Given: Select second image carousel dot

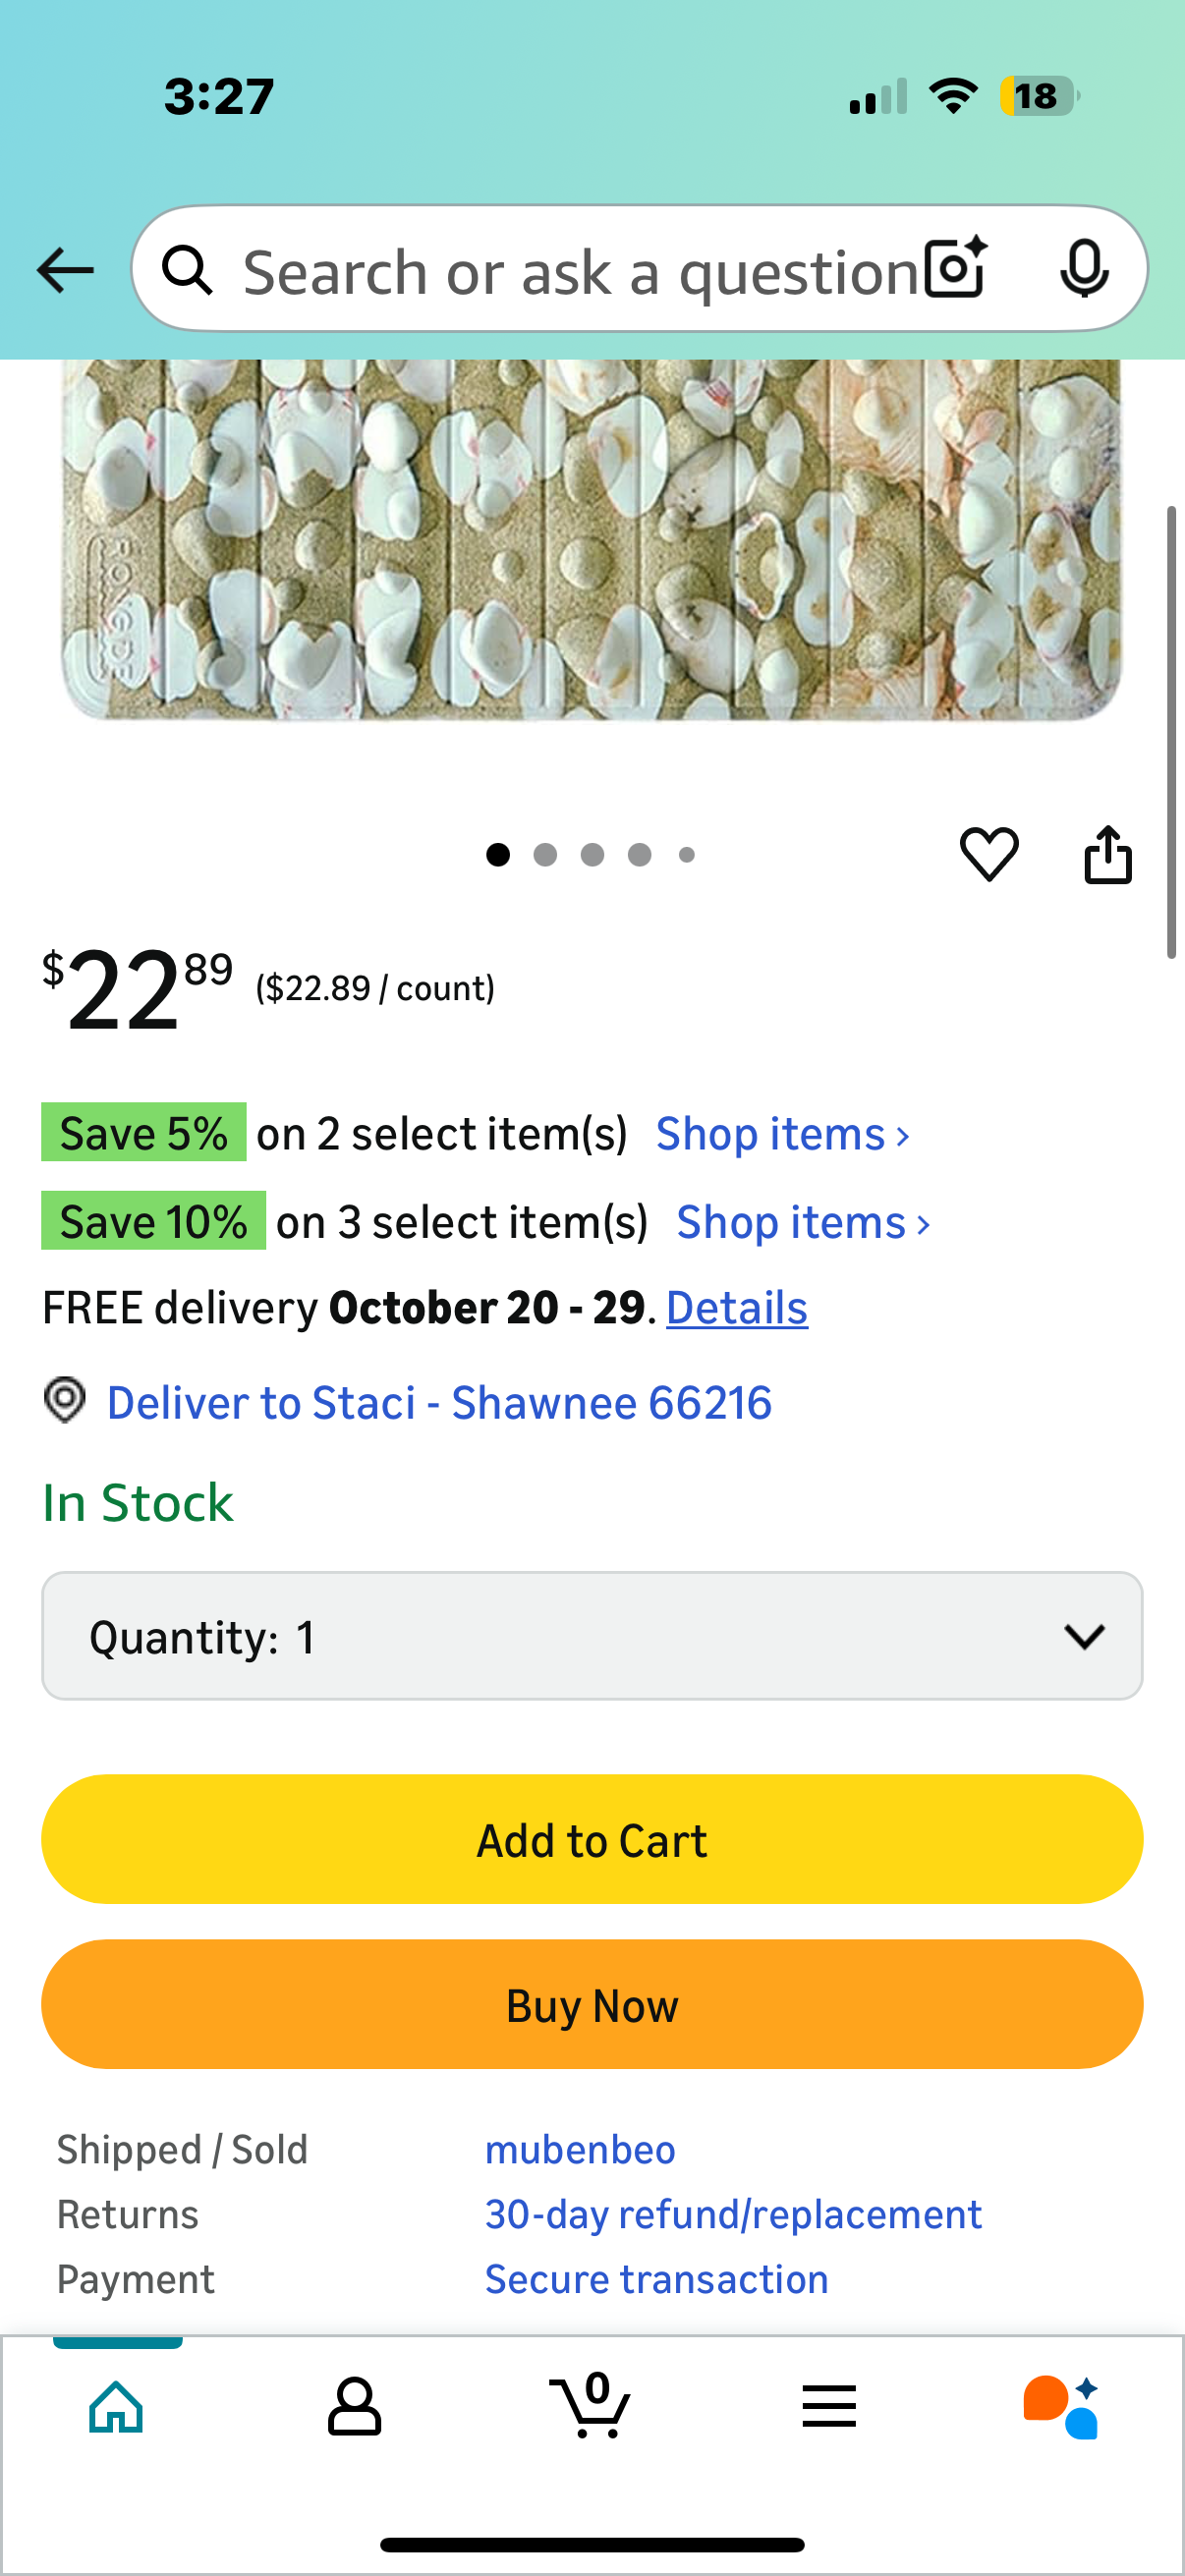Looking at the screenshot, I should [545, 855].
